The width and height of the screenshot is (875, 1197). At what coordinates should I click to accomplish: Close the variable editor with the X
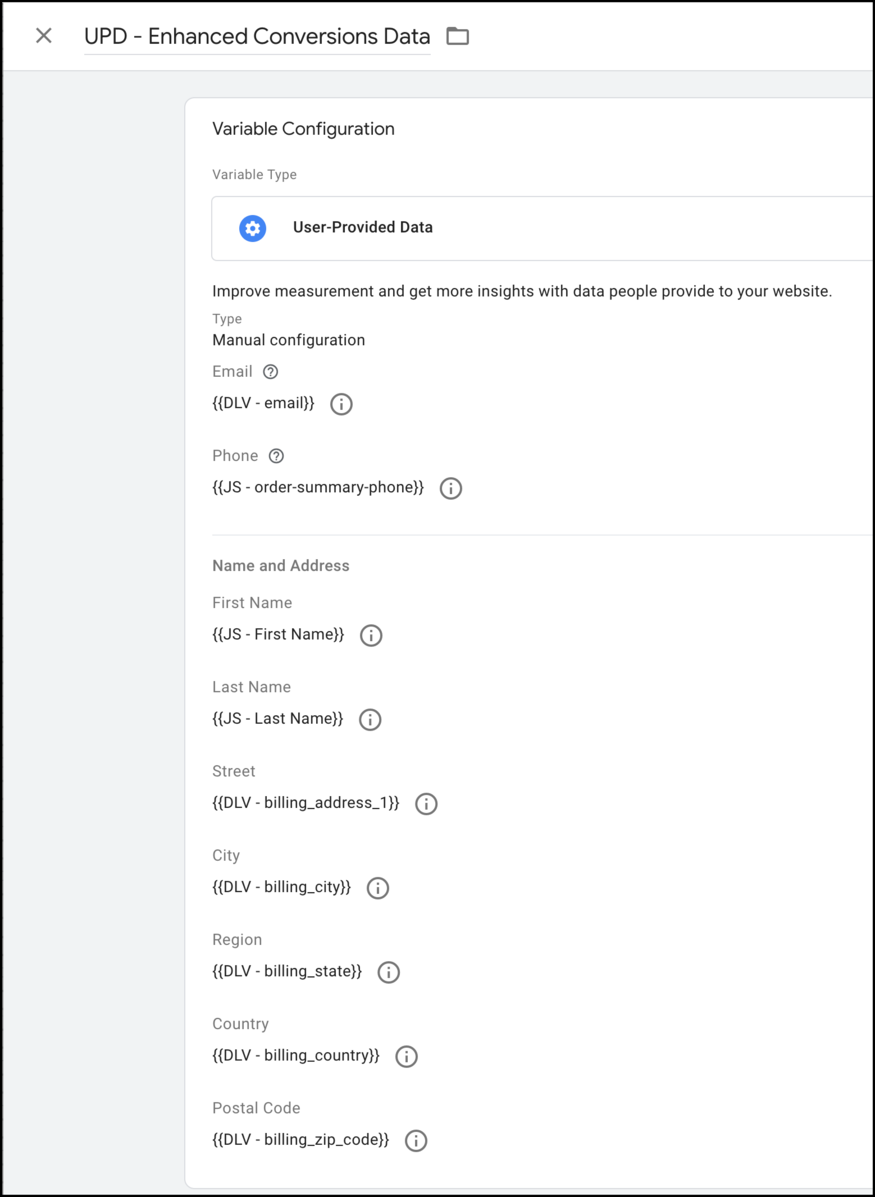(x=44, y=36)
